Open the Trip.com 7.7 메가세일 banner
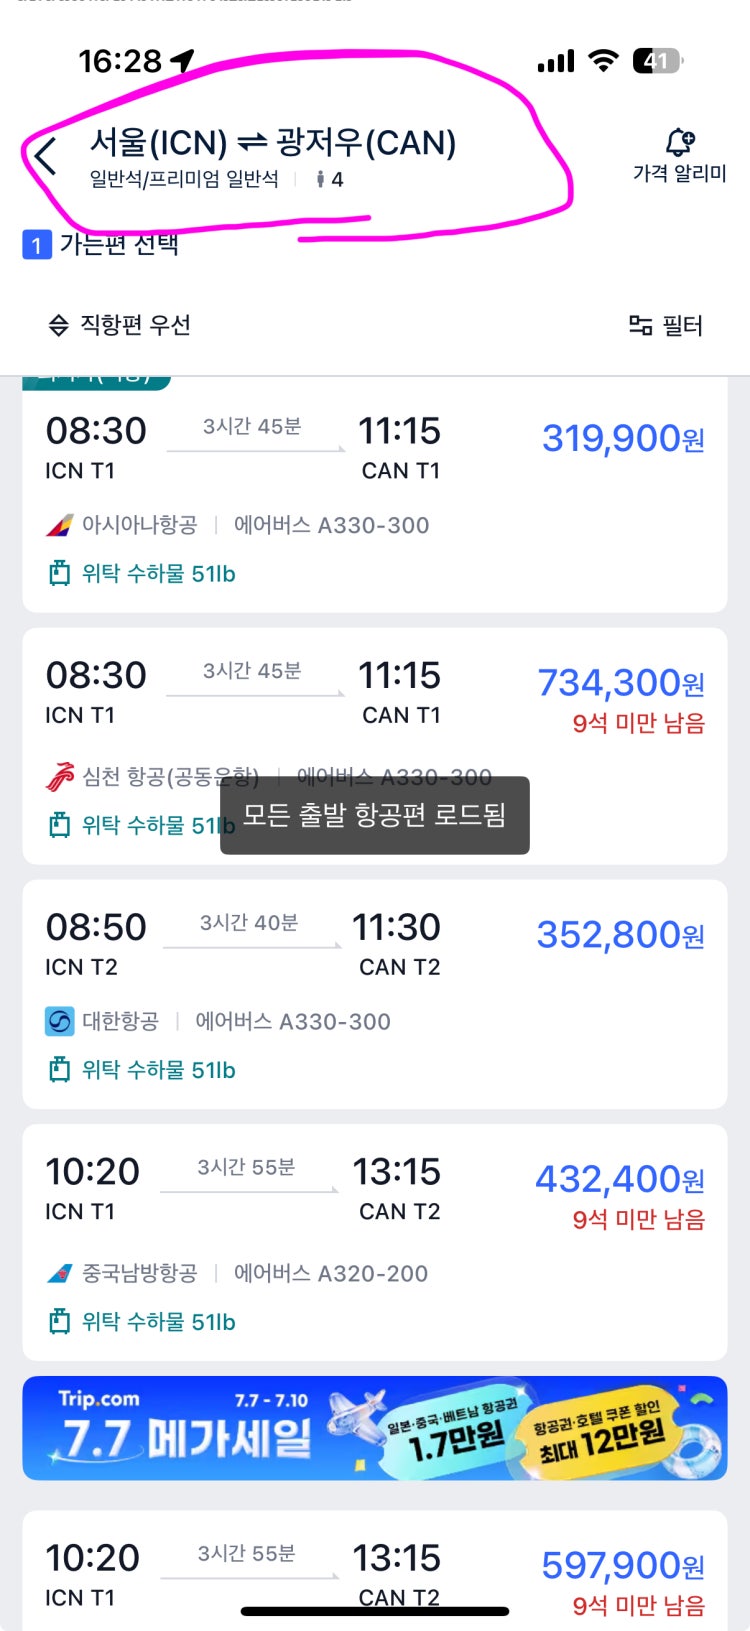This screenshot has height=1631, width=750. click(x=375, y=1428)
